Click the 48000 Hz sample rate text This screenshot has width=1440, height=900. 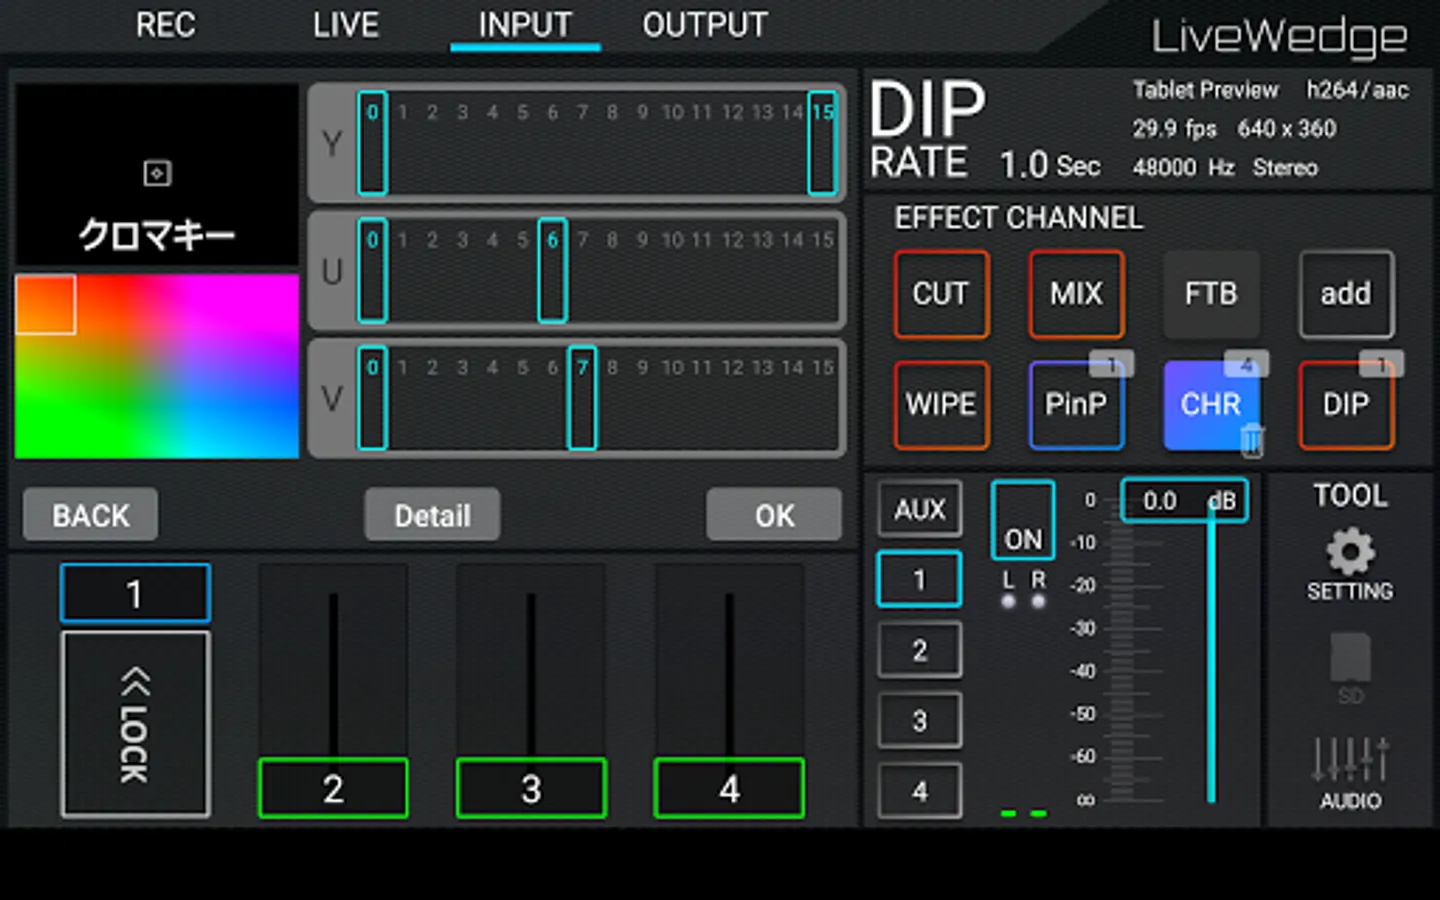coord(1184,167)
